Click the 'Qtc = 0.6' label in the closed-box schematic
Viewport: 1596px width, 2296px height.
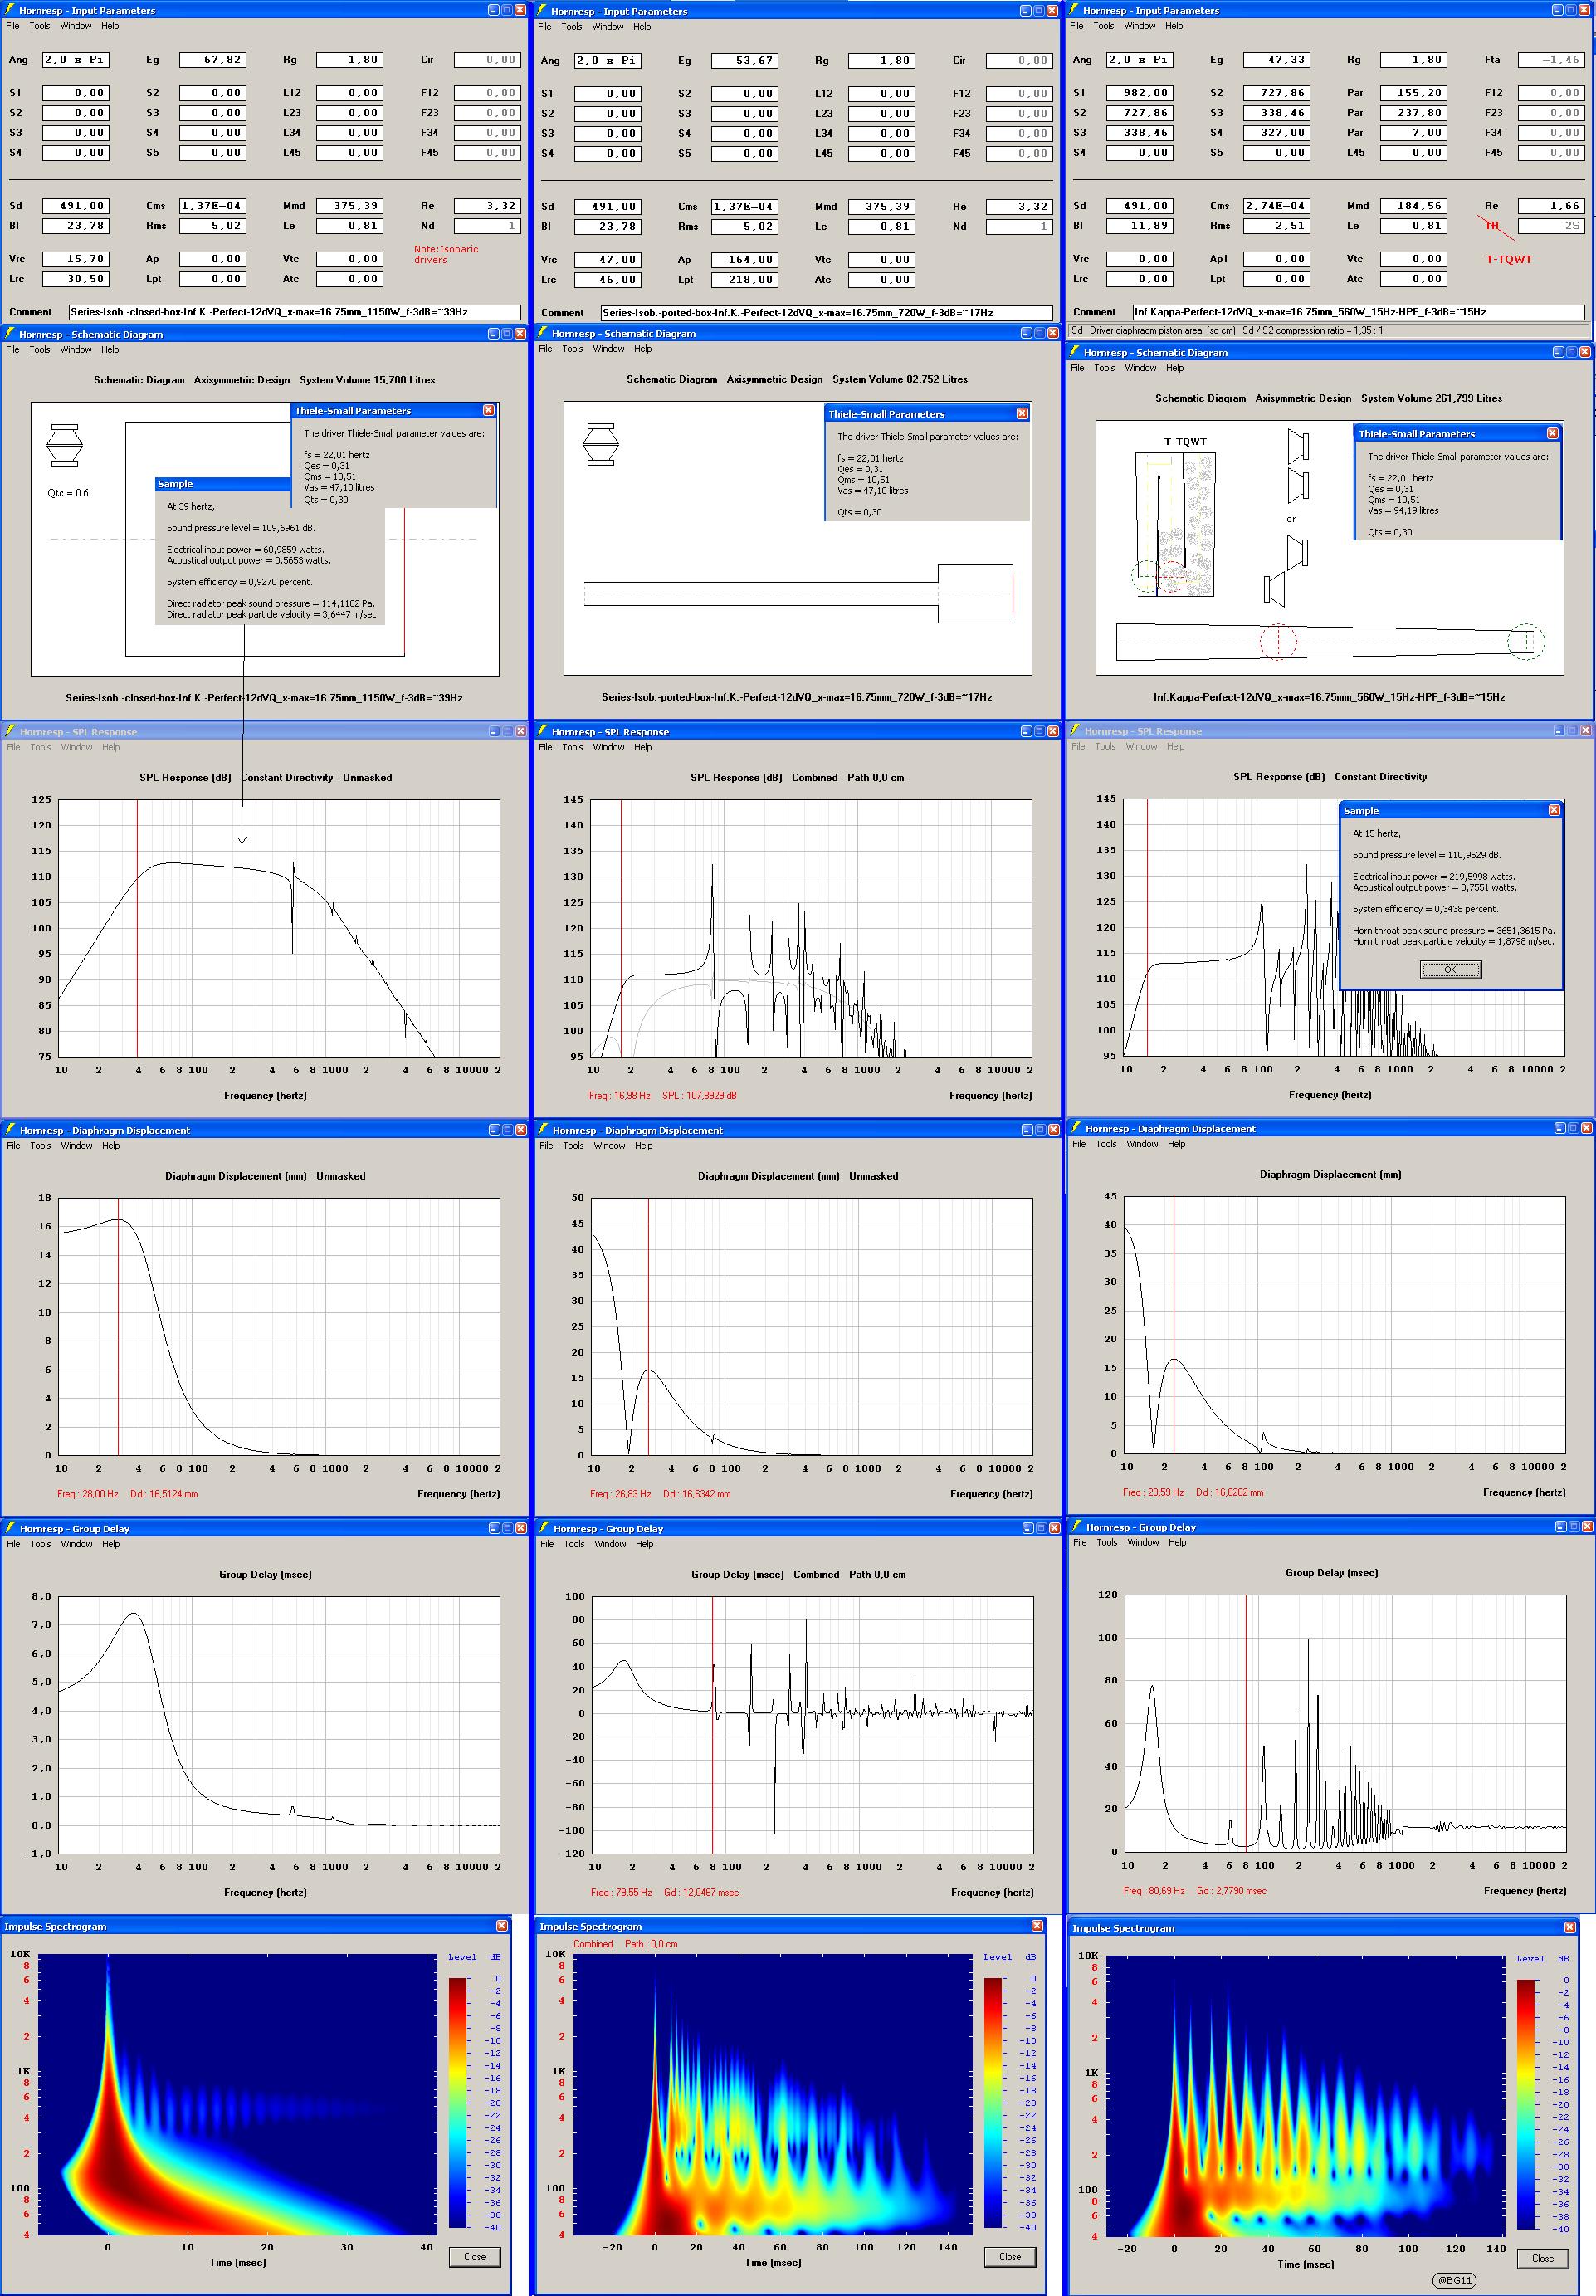(68, 493)
